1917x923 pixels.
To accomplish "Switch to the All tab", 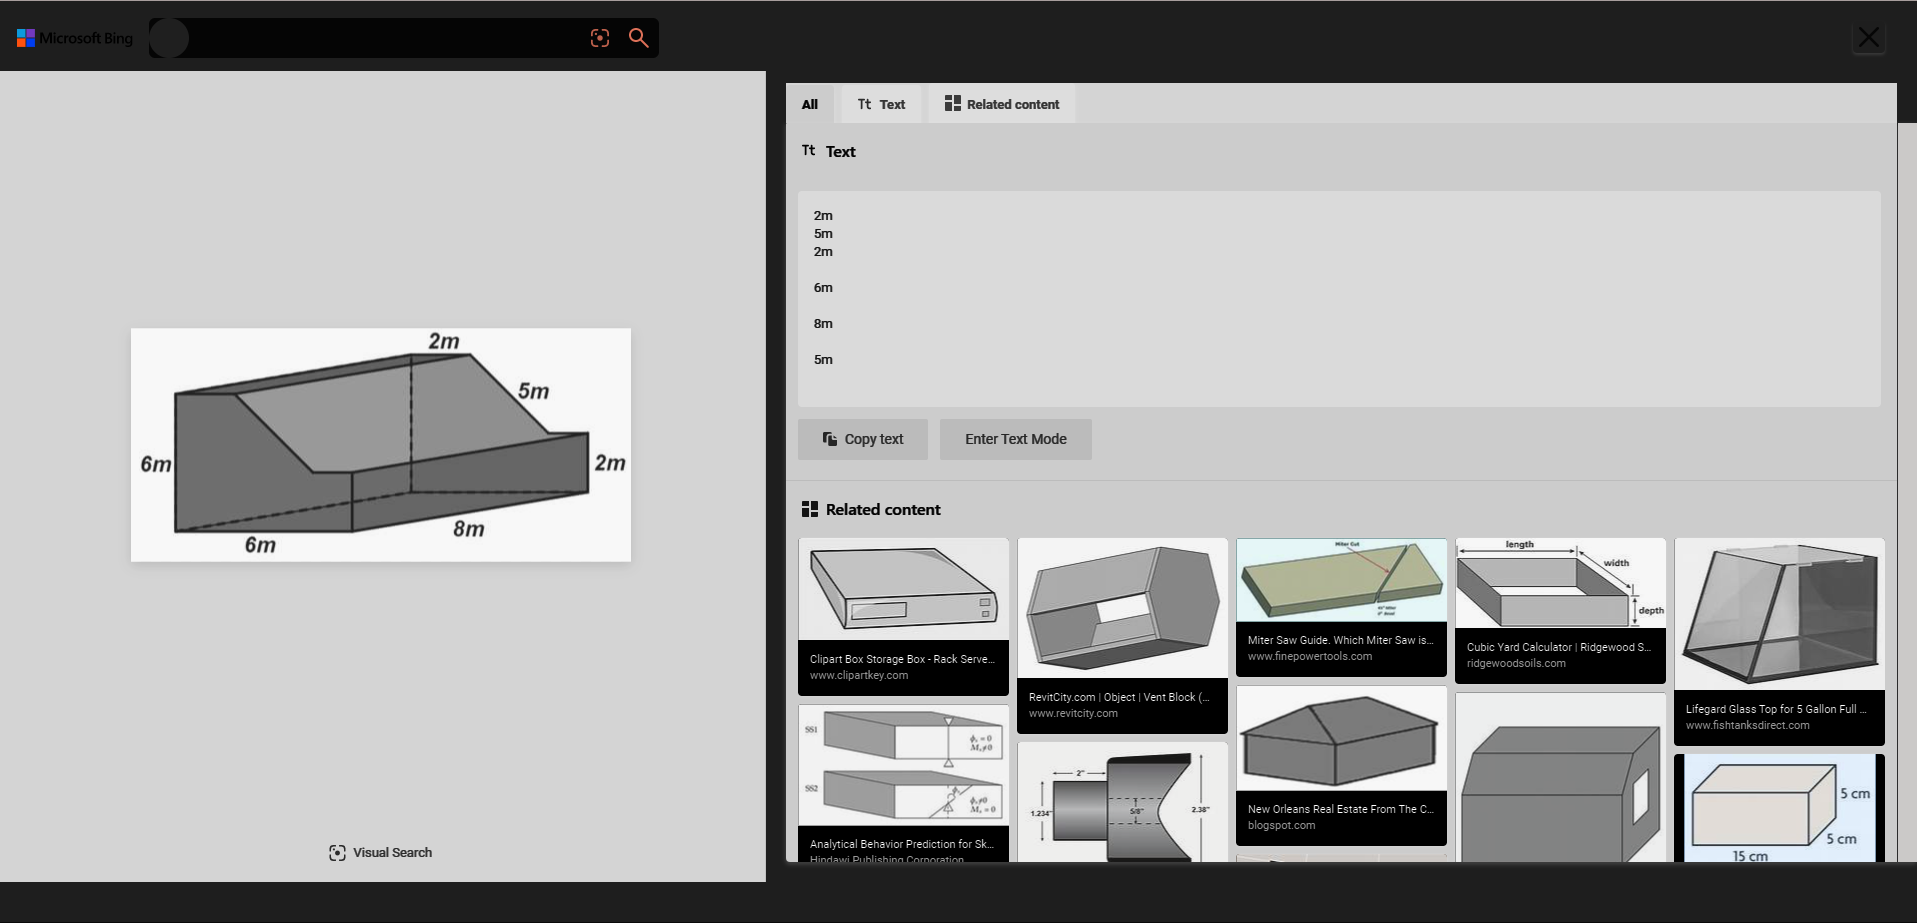I will (x=809, y=103).
